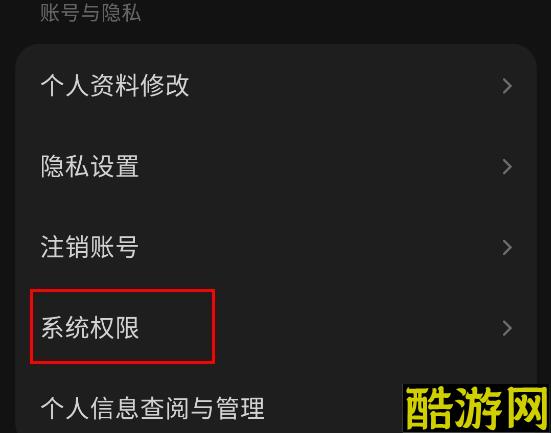Tap the arrow beside 隐私设置
Screen dimensions: 551x433
pos(506,167)
